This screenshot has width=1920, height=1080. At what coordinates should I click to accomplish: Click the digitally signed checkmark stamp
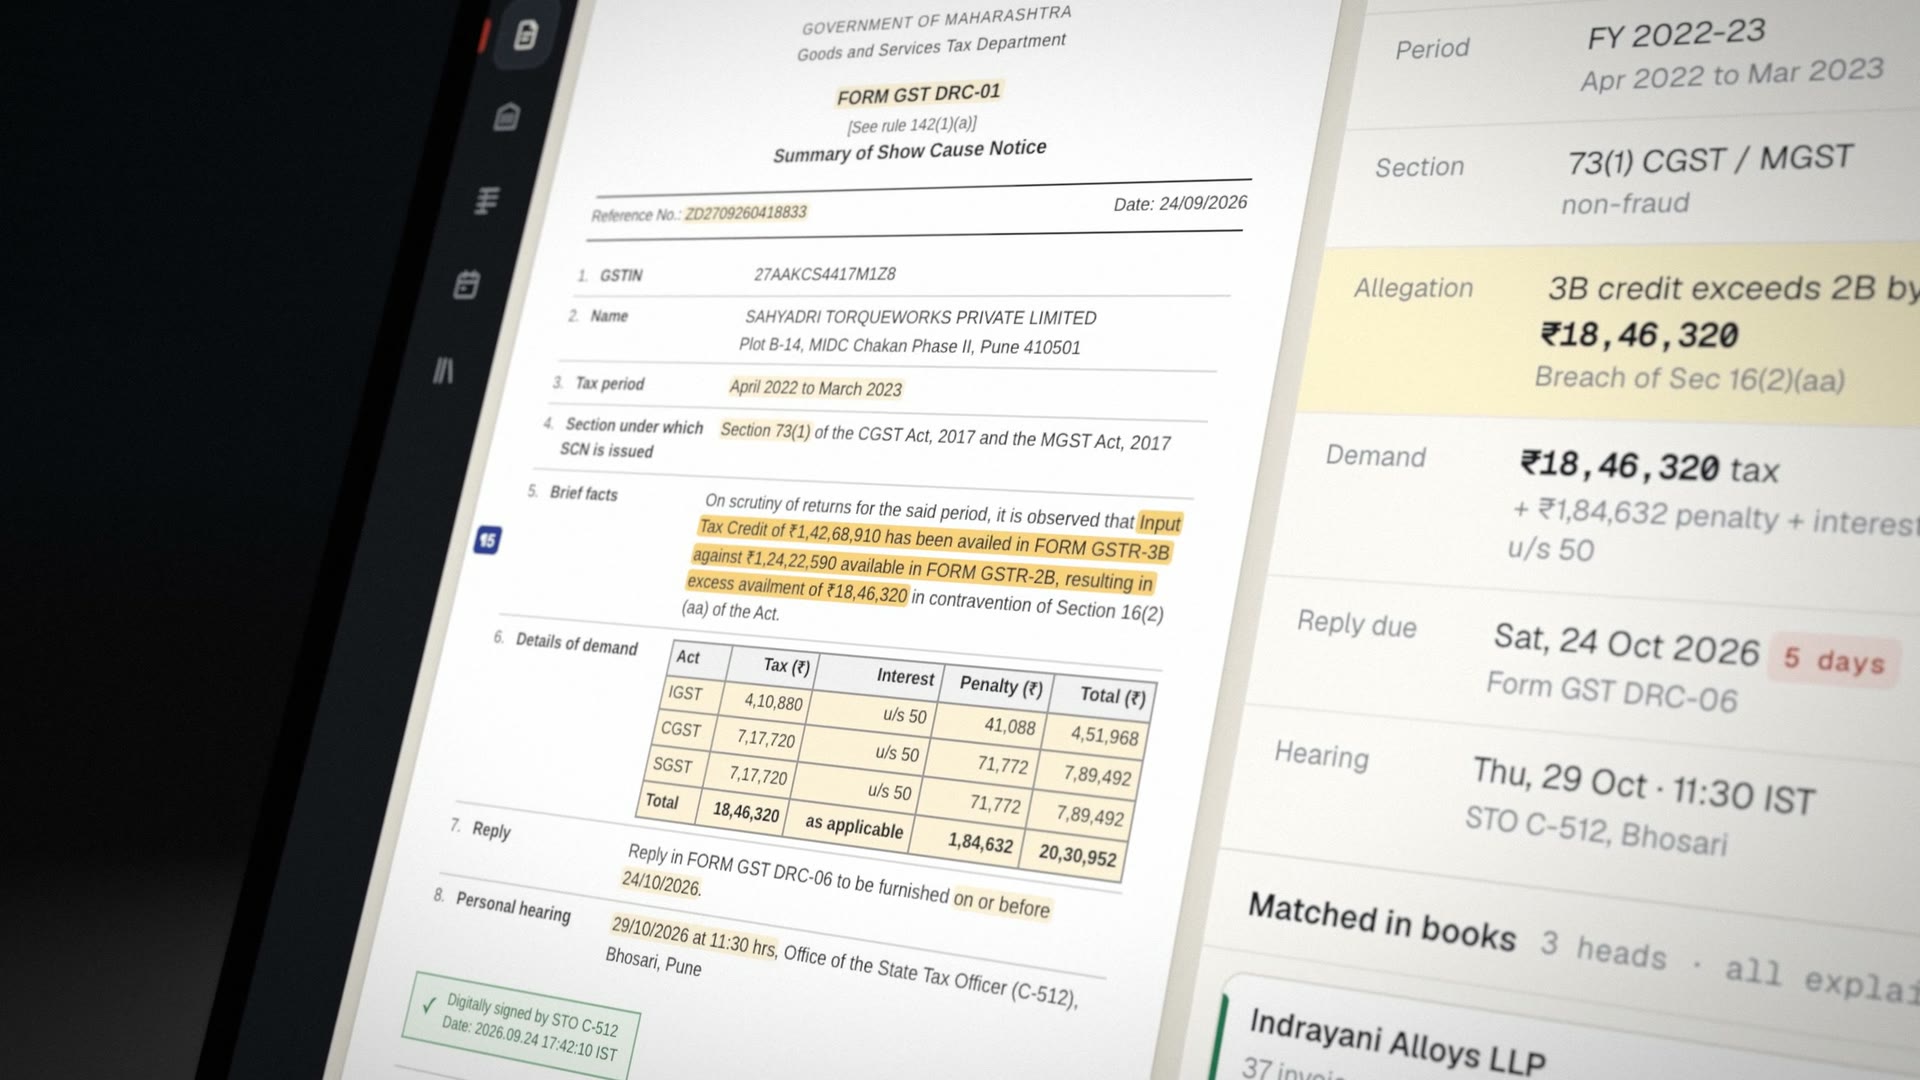point(520,1026)
